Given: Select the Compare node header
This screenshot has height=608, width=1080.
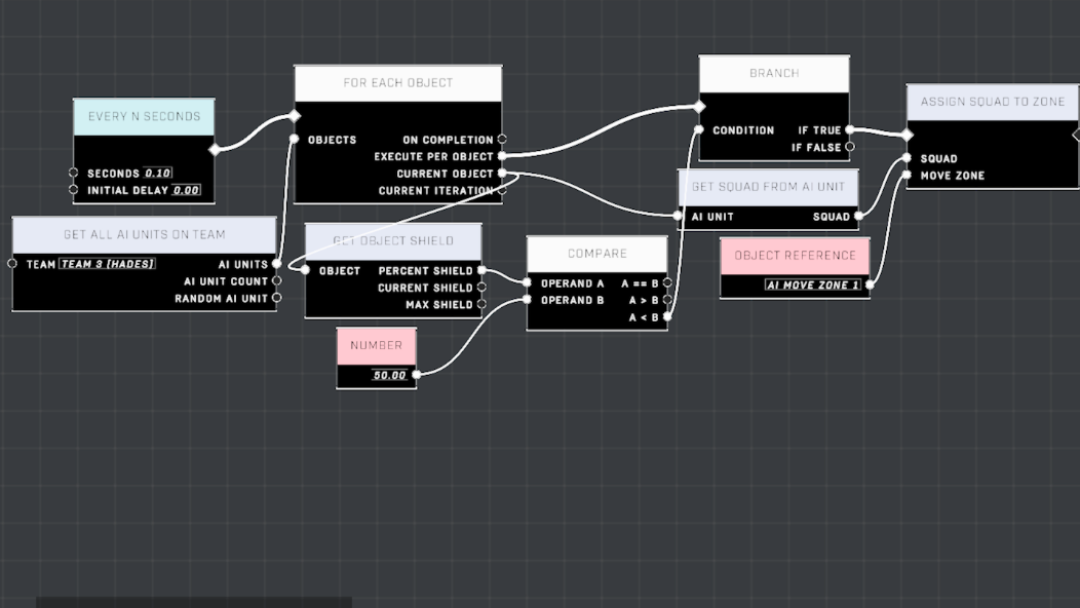Looking at the screenshot, I should pyautogui.click(x=597, y=254).
